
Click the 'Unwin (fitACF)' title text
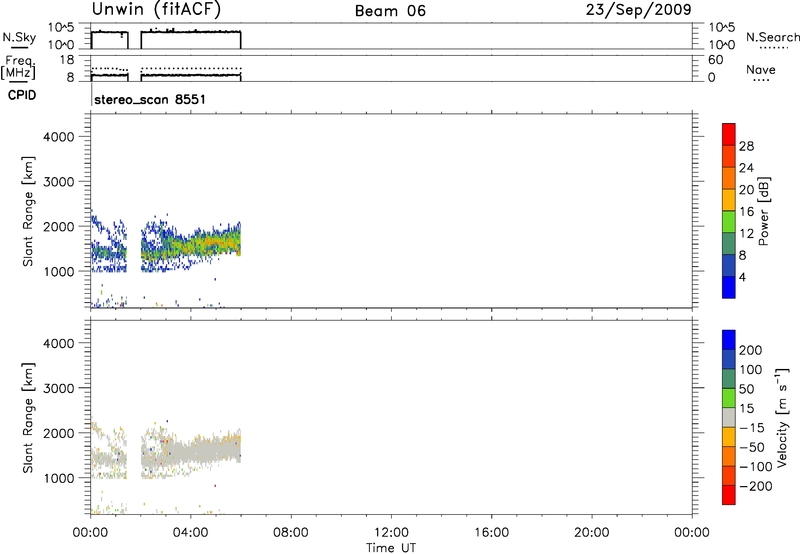tap(156, 10)
